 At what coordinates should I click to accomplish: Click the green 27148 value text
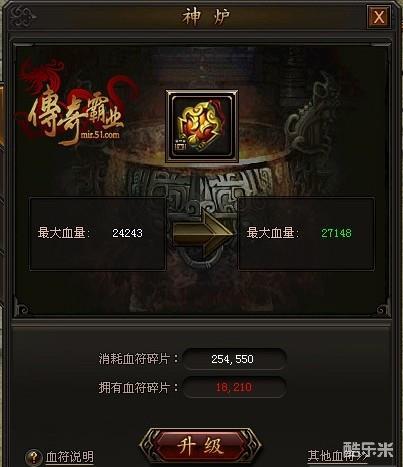click(336, 233)
